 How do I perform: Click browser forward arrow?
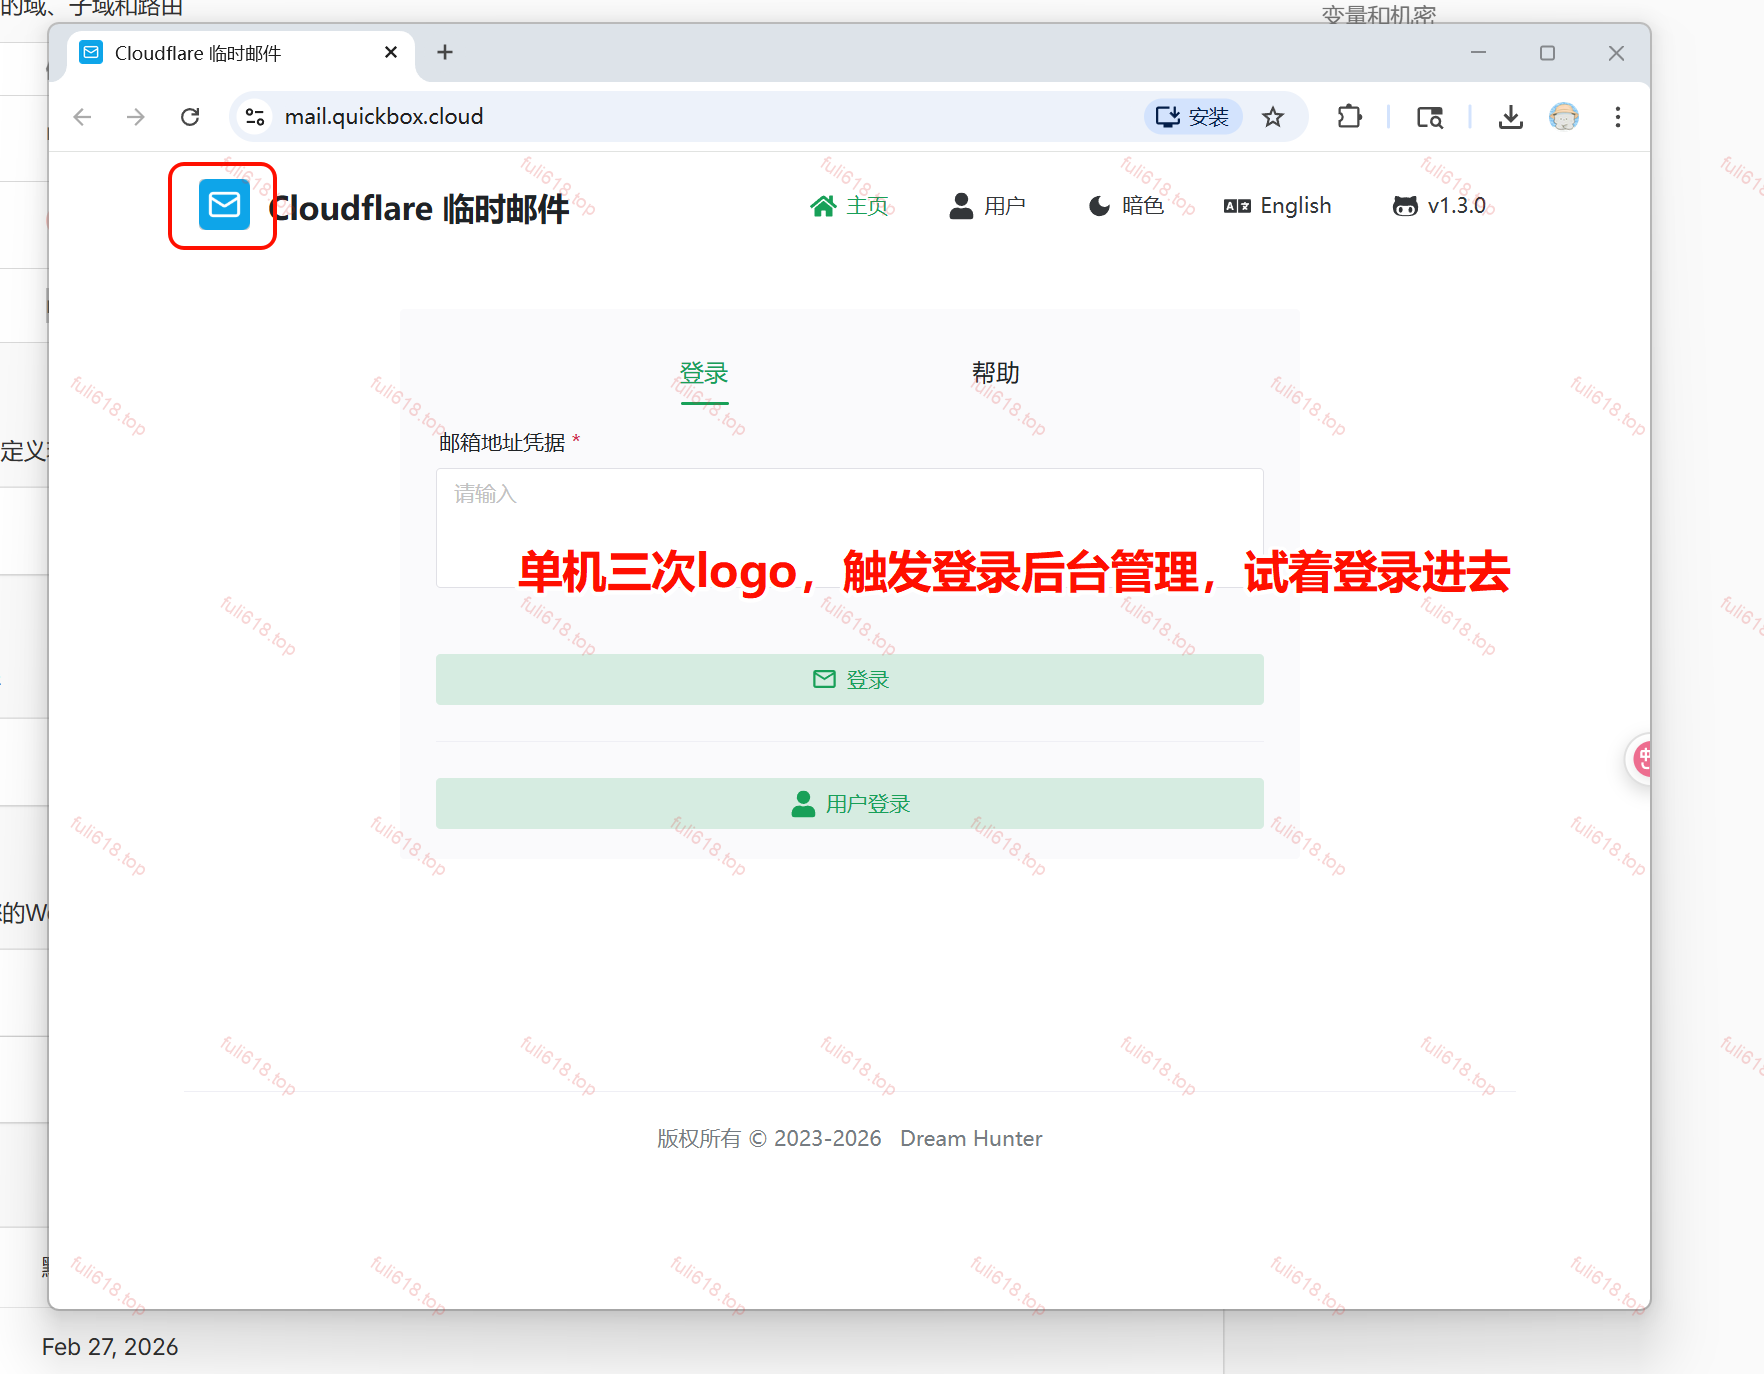point(136,117)
